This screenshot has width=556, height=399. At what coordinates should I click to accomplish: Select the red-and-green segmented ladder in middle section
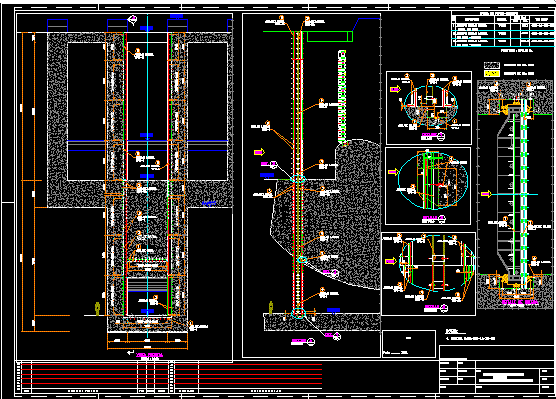[x=342, y=99]
